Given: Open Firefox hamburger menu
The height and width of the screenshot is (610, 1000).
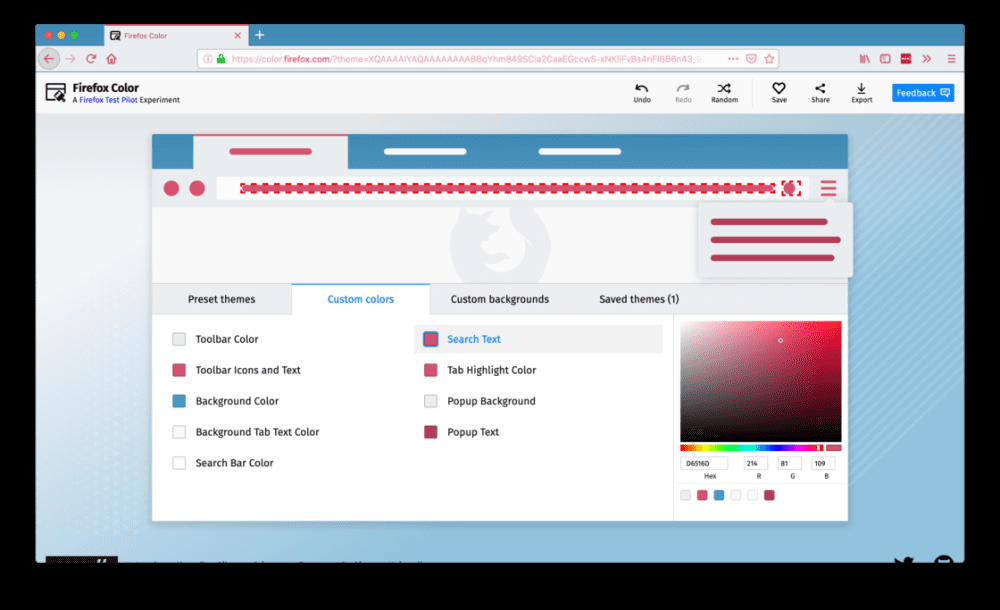Looking at the screenshot, I should coord(951,59).
